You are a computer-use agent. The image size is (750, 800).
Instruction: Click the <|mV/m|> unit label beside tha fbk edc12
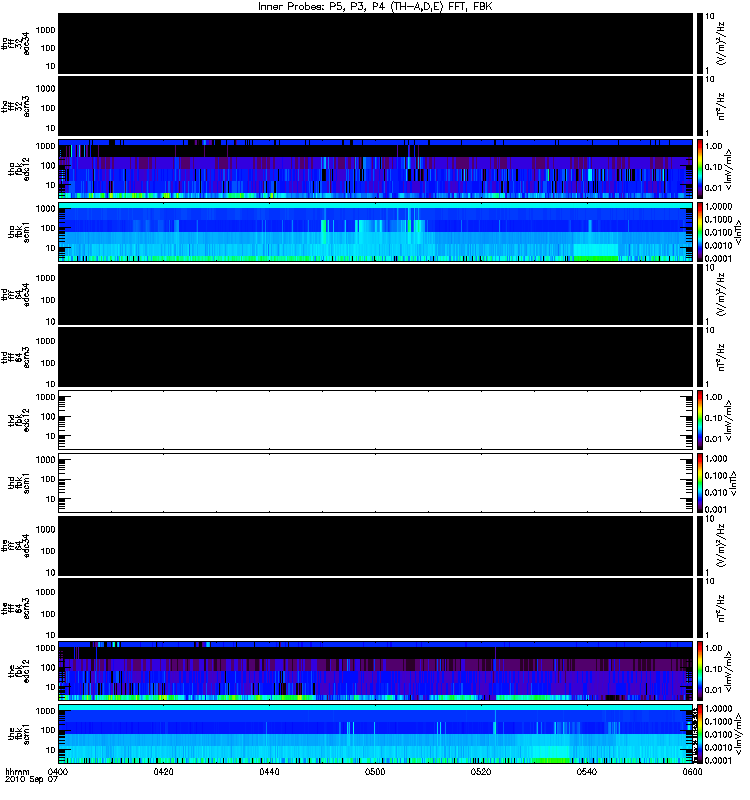[729, 169]
